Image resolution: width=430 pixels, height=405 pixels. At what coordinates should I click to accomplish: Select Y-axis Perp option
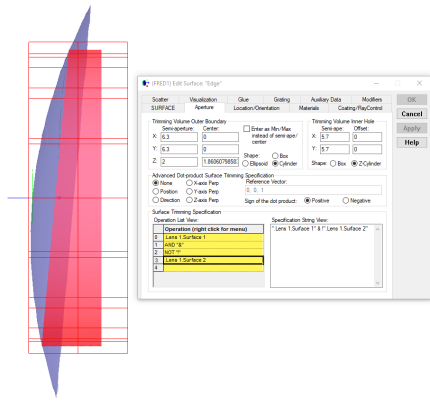coord(189,191)
